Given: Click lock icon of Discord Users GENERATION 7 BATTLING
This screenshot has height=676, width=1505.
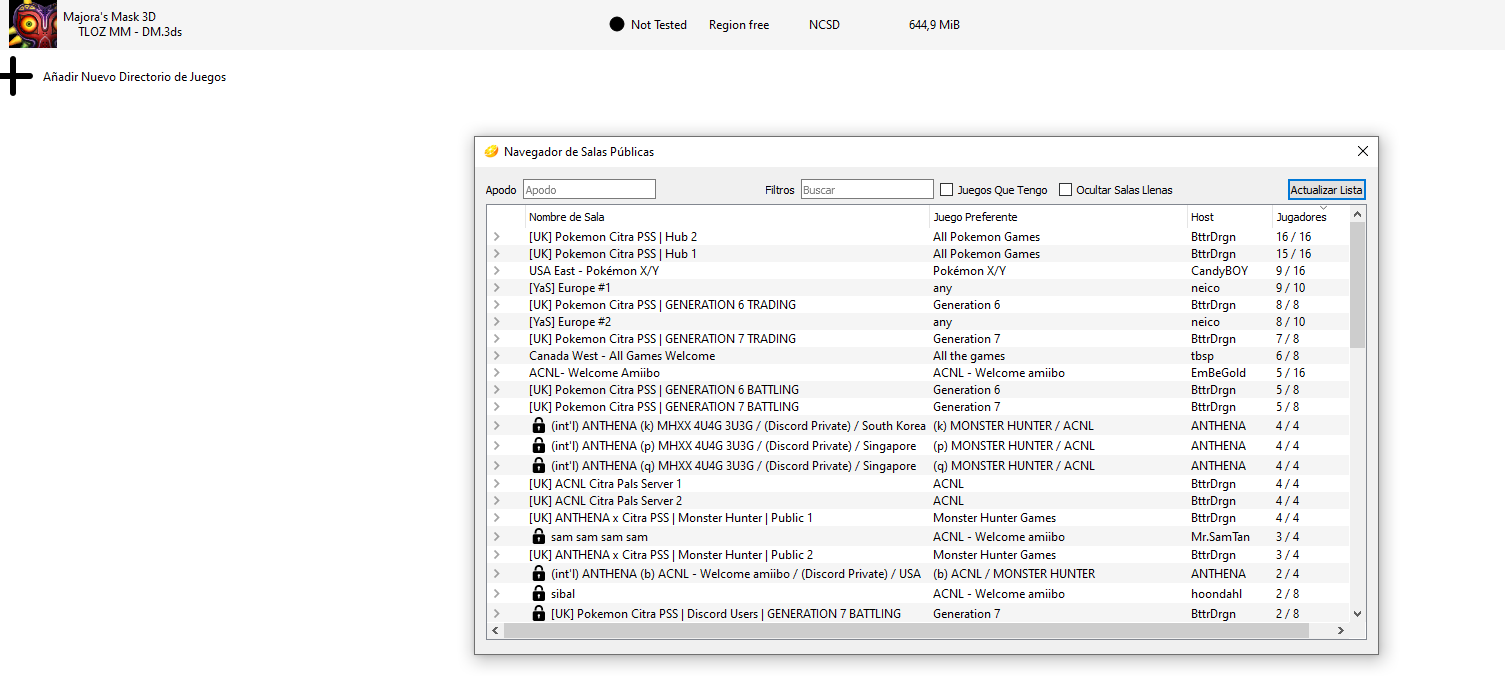Looking at the screenshot, I should point(538,614).
